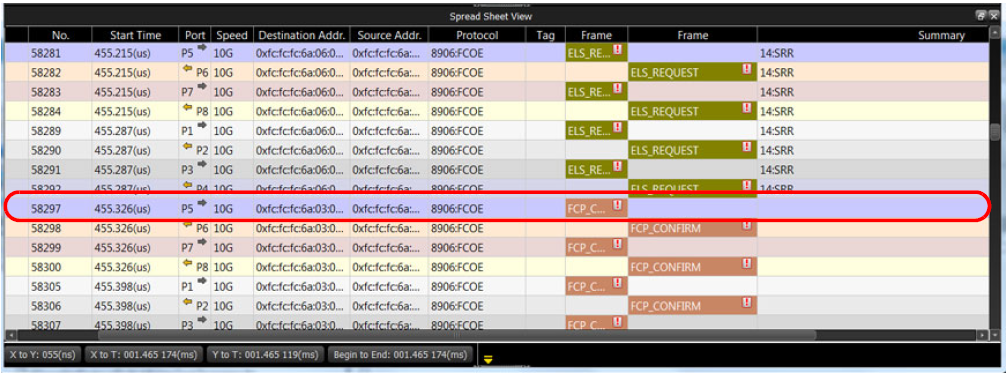Click the restore panel icon of Spread Sheet View
The height and width of the screenshot is (375, 1008).
(980, 16)
